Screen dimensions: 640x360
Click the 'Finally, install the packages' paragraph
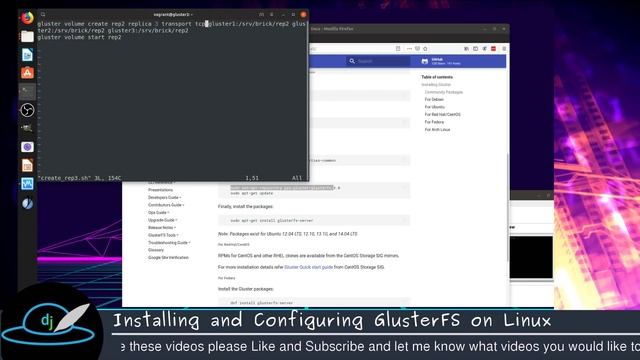(245, 207)
